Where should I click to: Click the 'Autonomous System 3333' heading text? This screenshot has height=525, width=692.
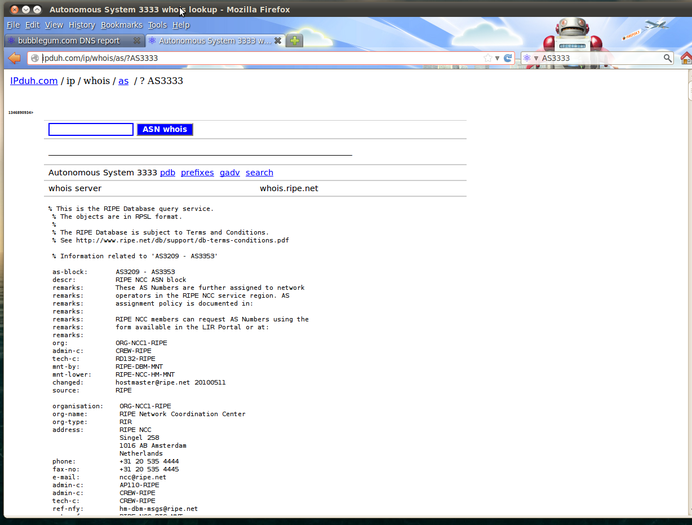point(103,172)
